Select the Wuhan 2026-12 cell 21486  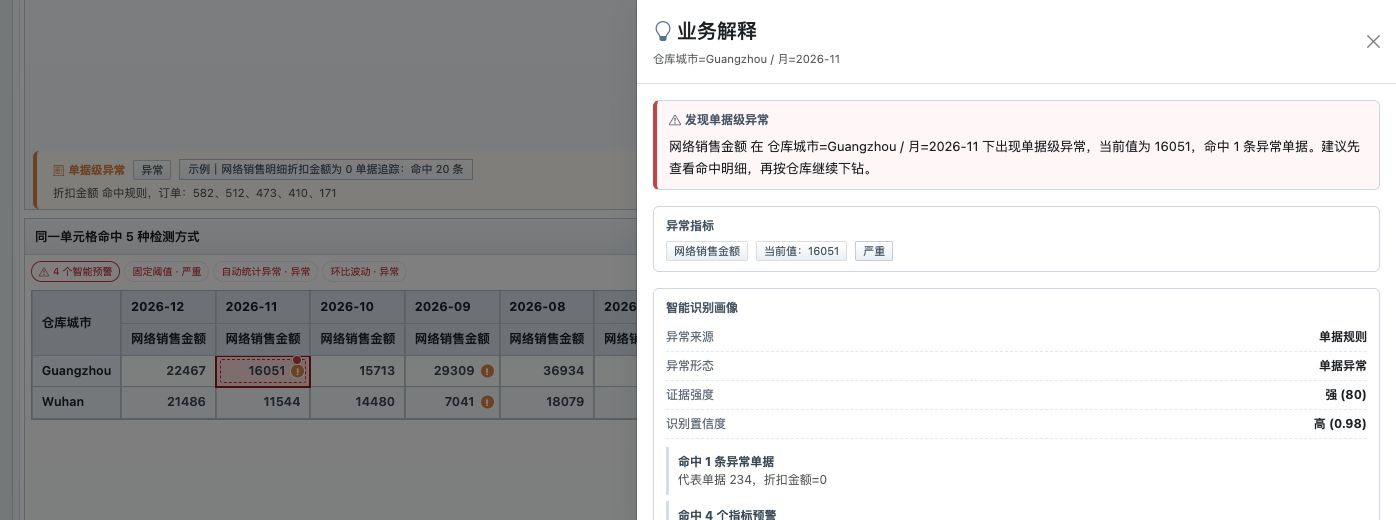tap(168, 402)
